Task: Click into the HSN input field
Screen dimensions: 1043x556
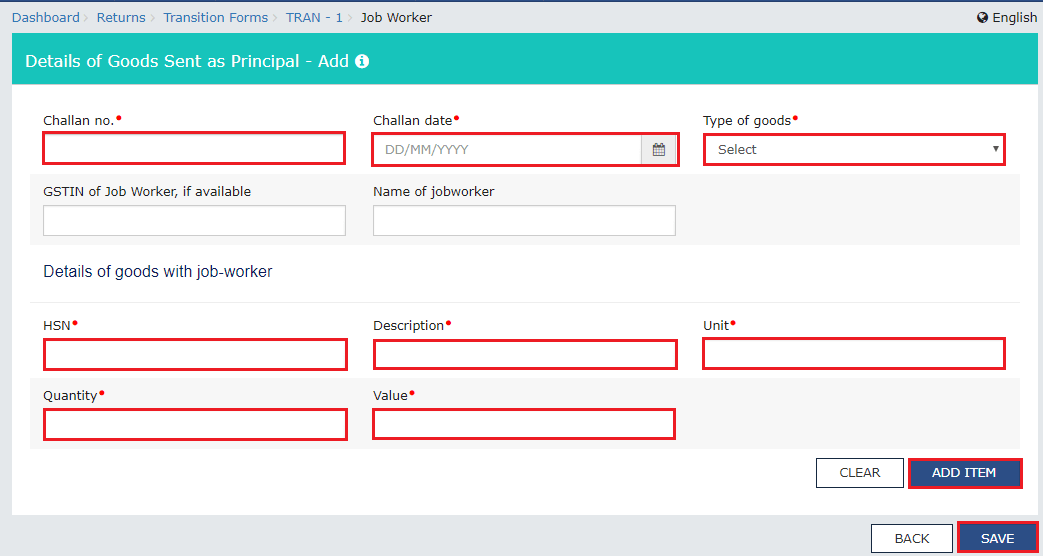Action: [x=195, y=355]
